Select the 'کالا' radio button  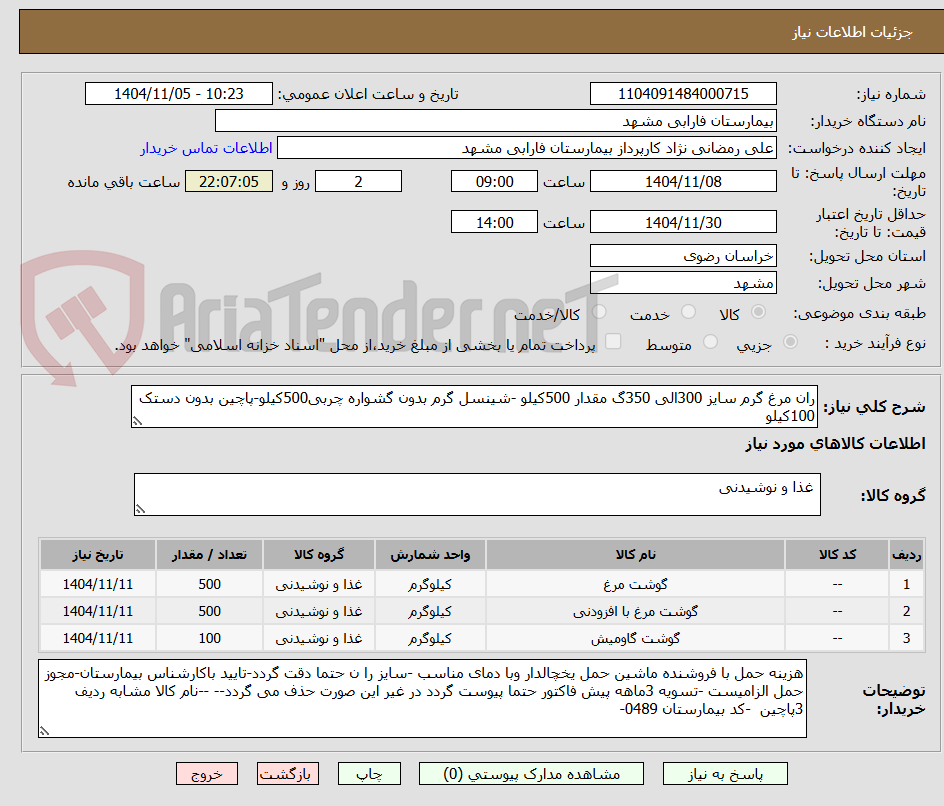click(x=759, y=312)
